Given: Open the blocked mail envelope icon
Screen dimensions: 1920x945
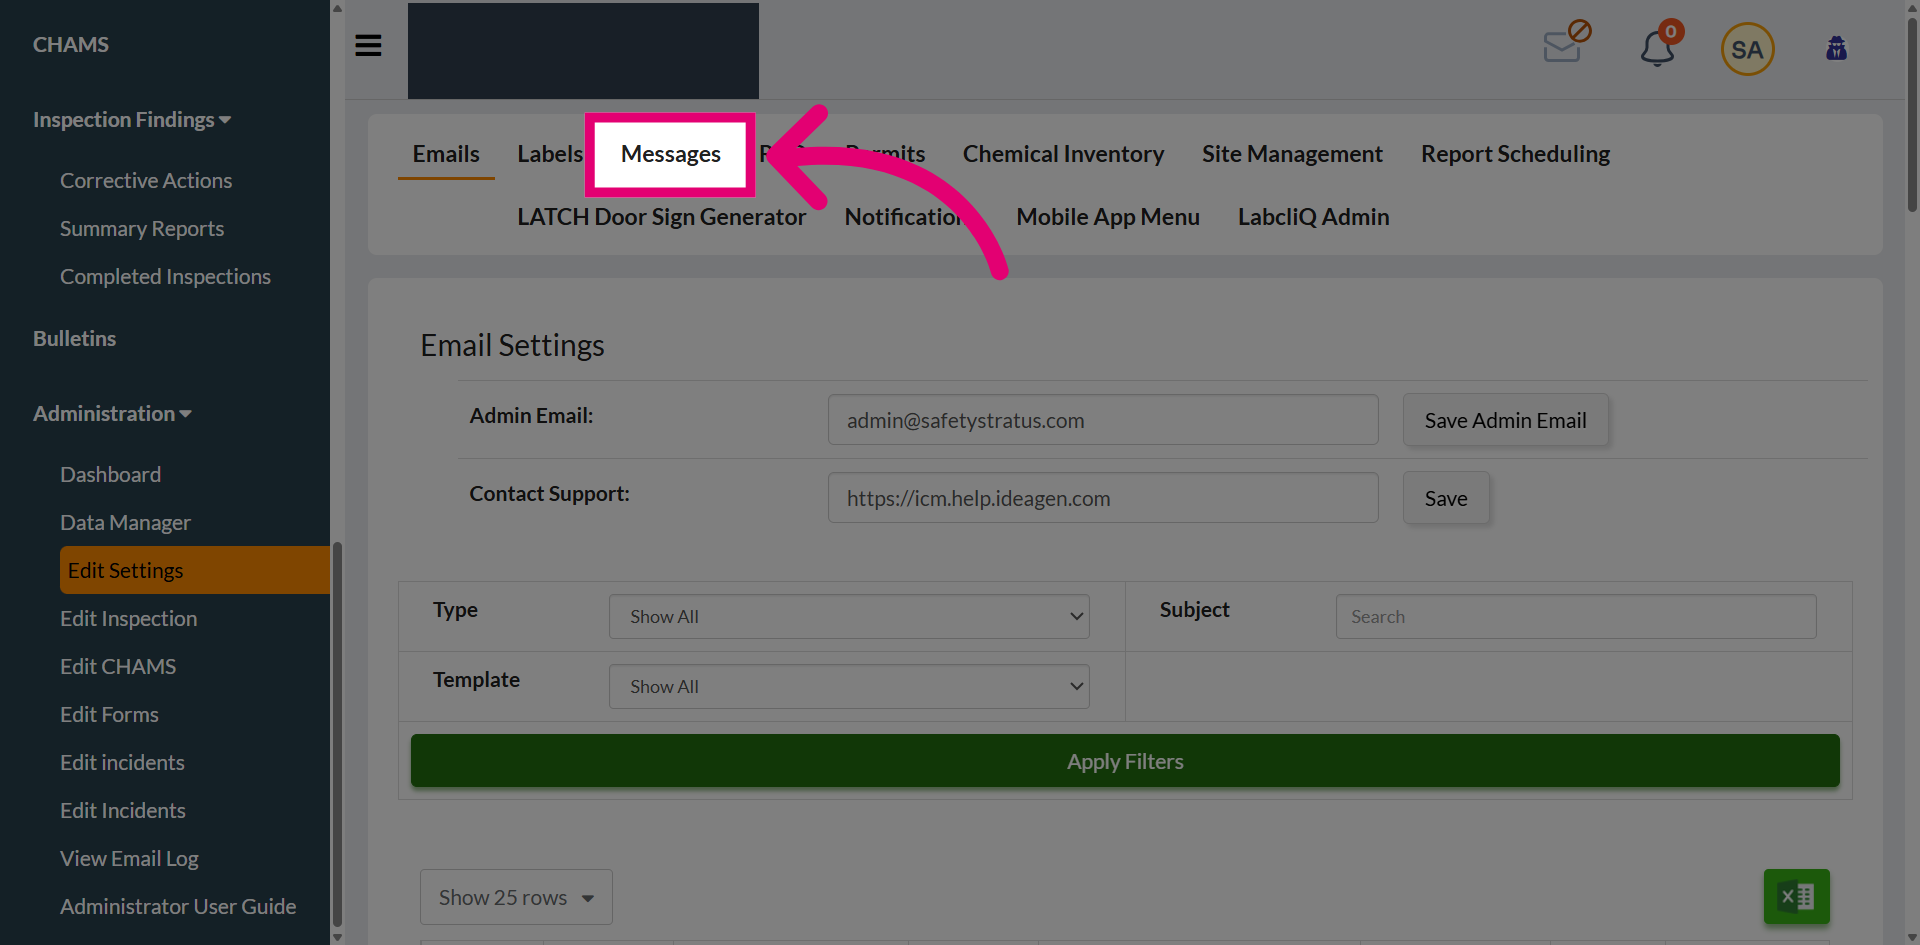Looking at the screenshot, I should [x=1566, y=42].
